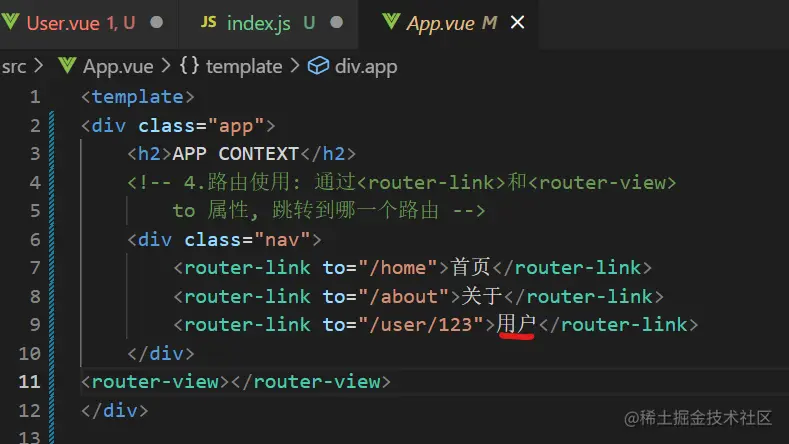The height and width of the screenshot is (444, 789).
Task: Click line number 6 in gutter
Action: pyautogui.click(x=35, y=240)
